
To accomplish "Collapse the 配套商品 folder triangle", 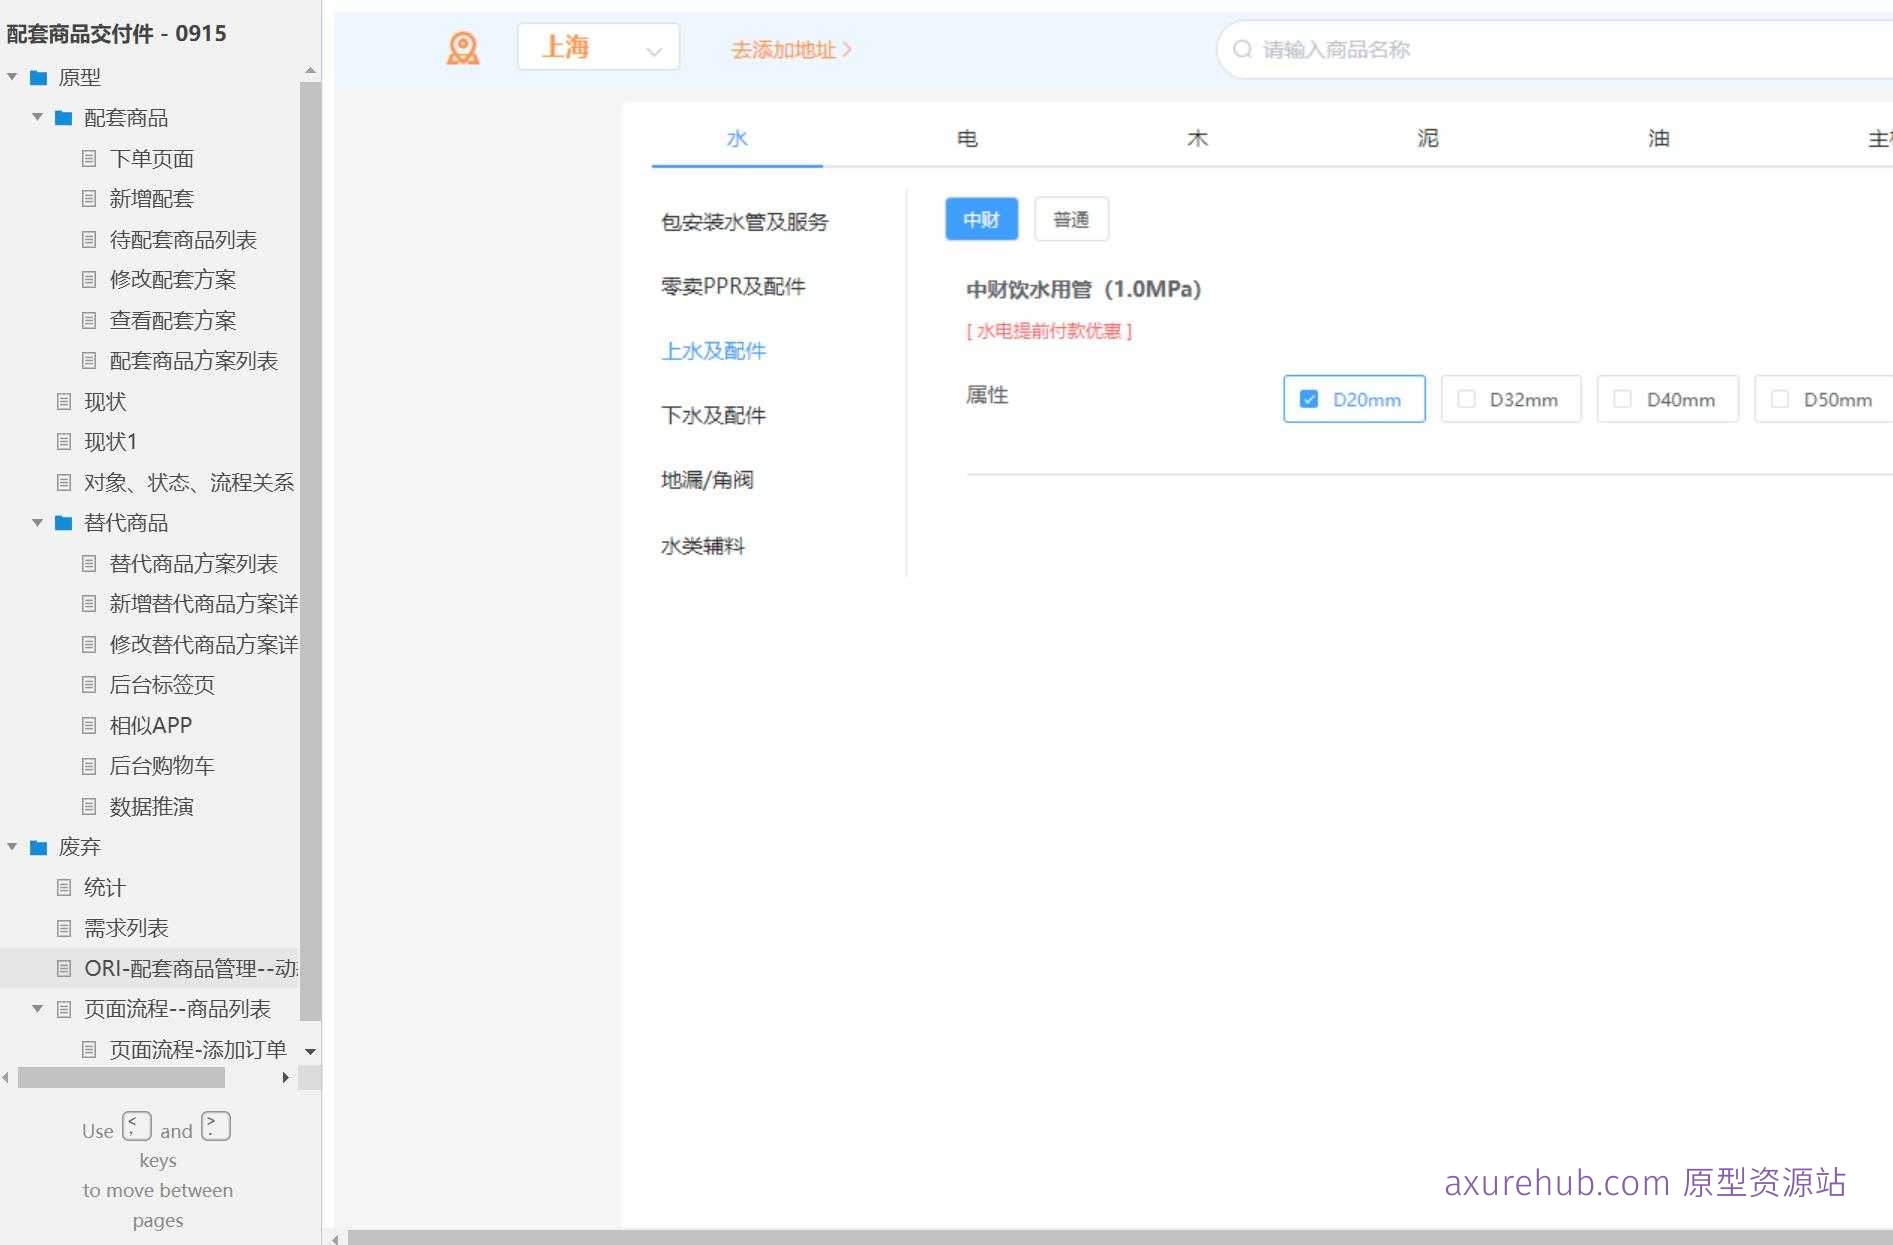I will point(37,117).
